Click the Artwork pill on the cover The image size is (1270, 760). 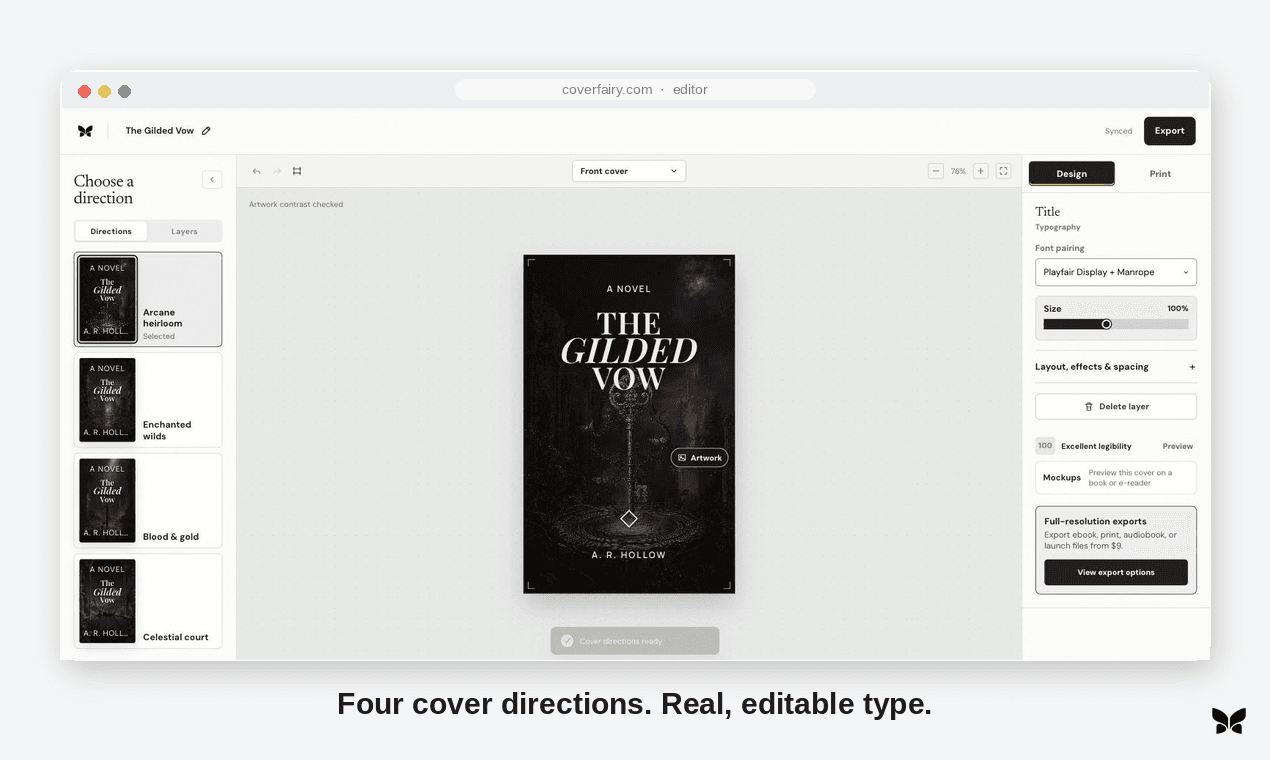[x=700, y=458]
